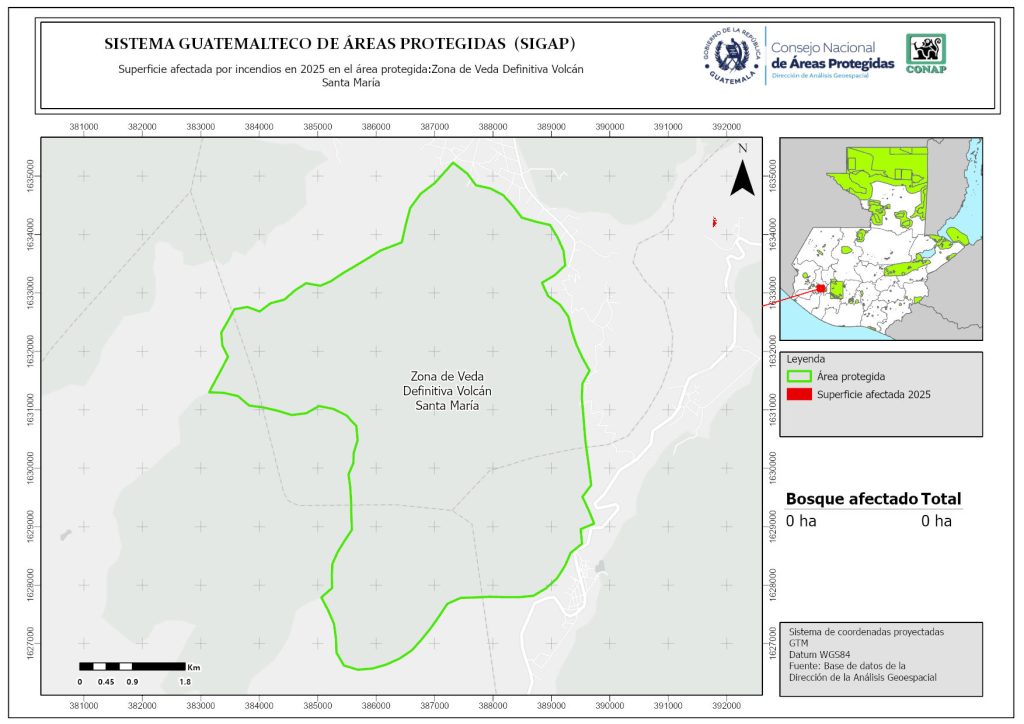Open the Guatemala inset overview map
This screenshot has width=1024, height=724.
point(880,238)
